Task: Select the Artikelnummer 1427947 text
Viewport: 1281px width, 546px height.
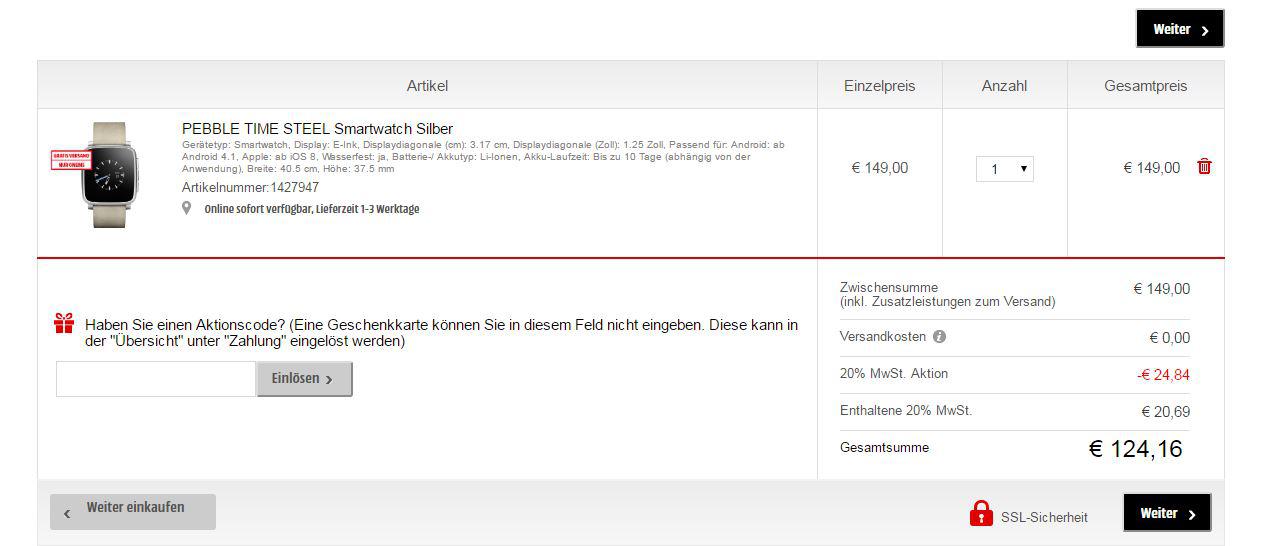Action: 250,187
